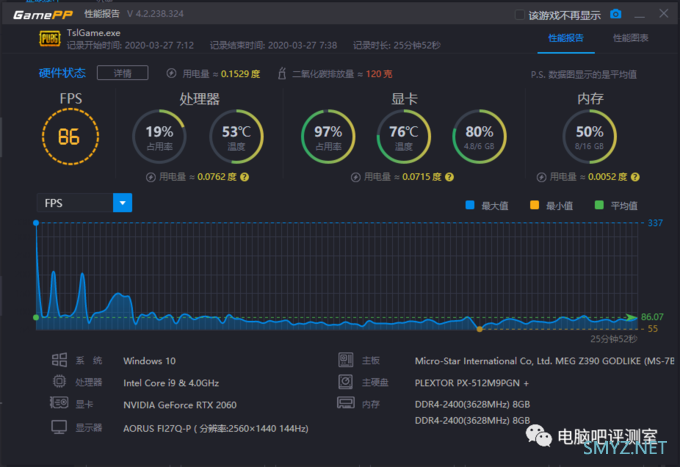Click the FPS 66 gauge

click(x=70, y=137)
